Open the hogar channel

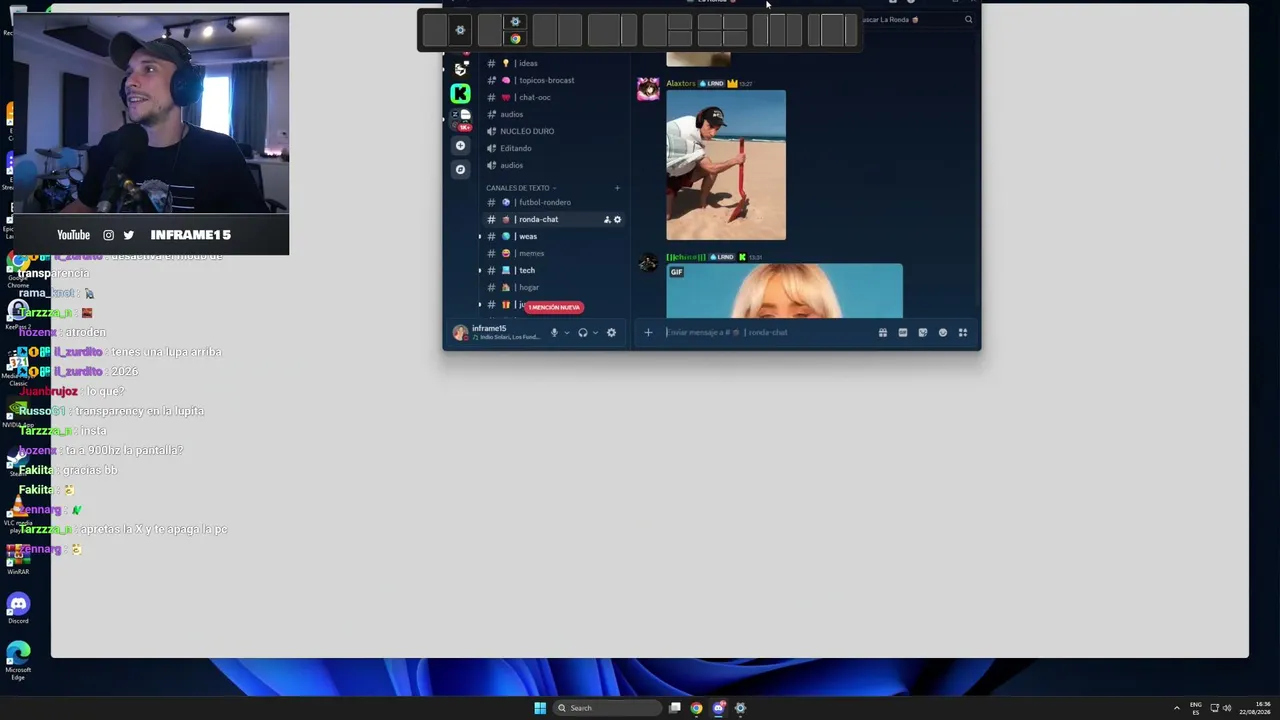click(x=552, y=287)
